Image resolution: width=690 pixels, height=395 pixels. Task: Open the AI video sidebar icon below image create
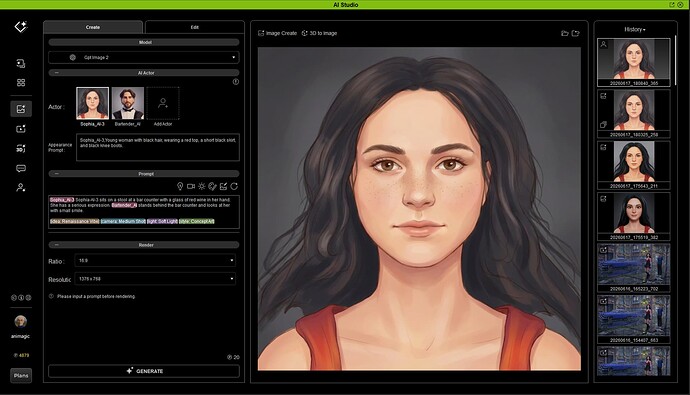tap(21, 129)
